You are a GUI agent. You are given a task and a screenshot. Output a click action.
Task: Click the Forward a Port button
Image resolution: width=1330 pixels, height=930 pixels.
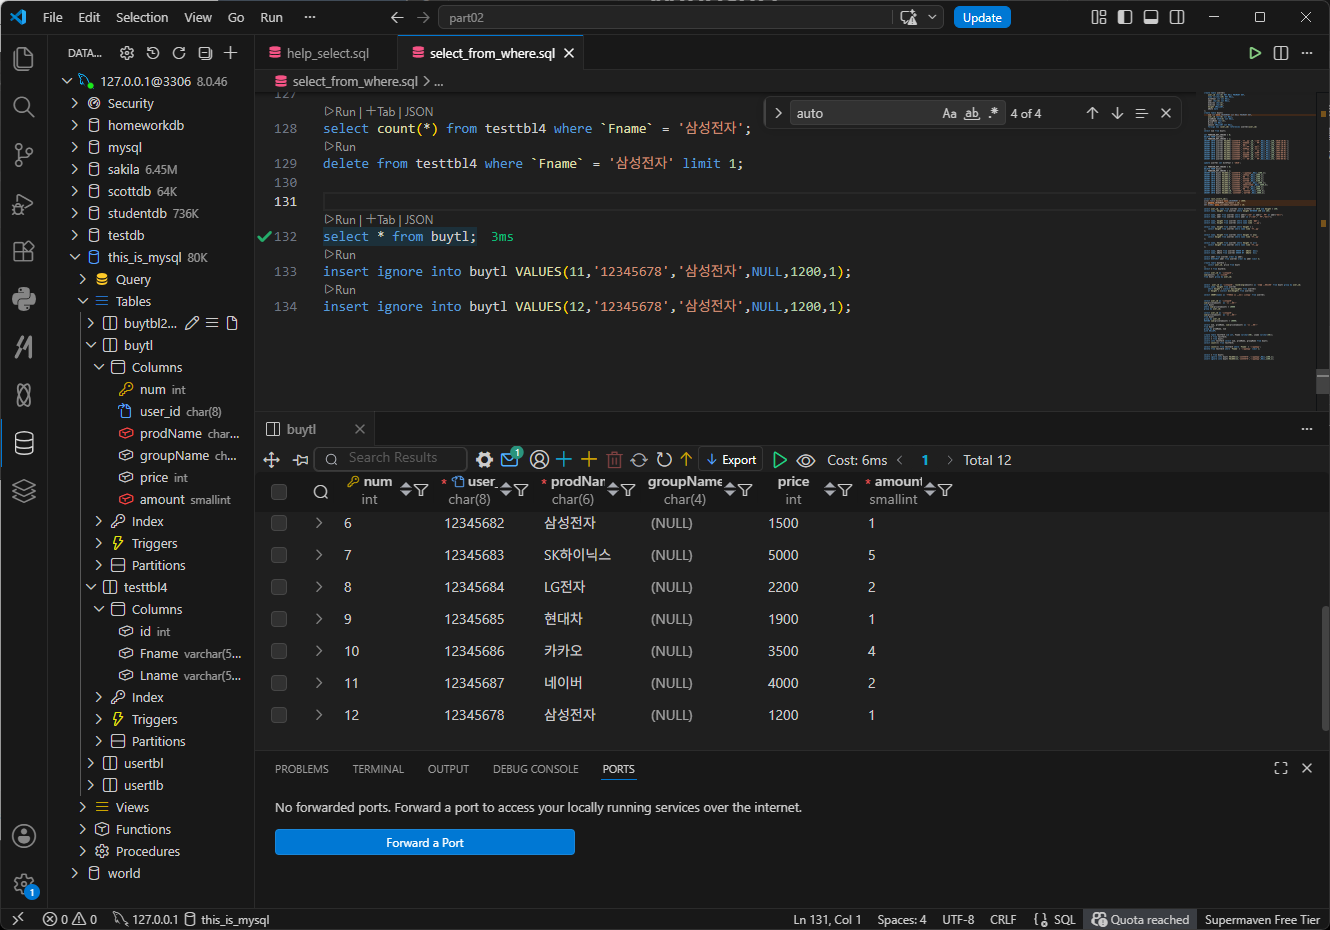425,843
